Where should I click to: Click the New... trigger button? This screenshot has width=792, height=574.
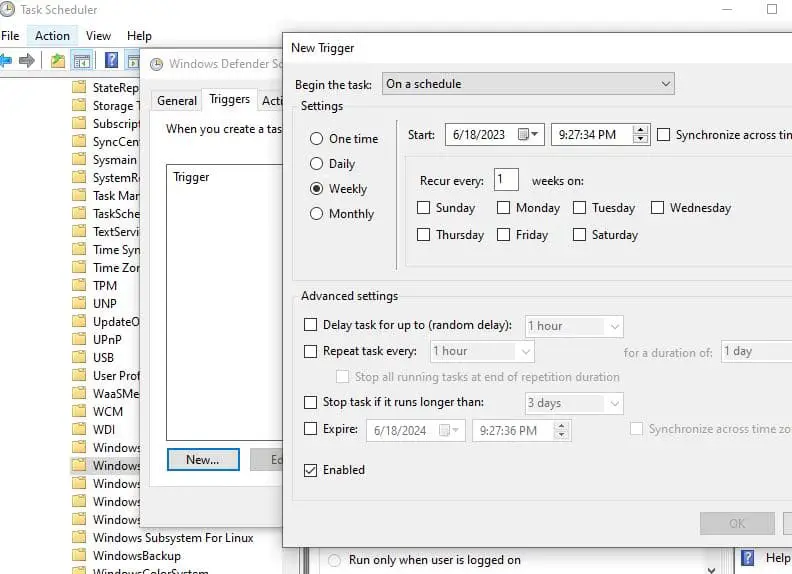click(202, 459)
